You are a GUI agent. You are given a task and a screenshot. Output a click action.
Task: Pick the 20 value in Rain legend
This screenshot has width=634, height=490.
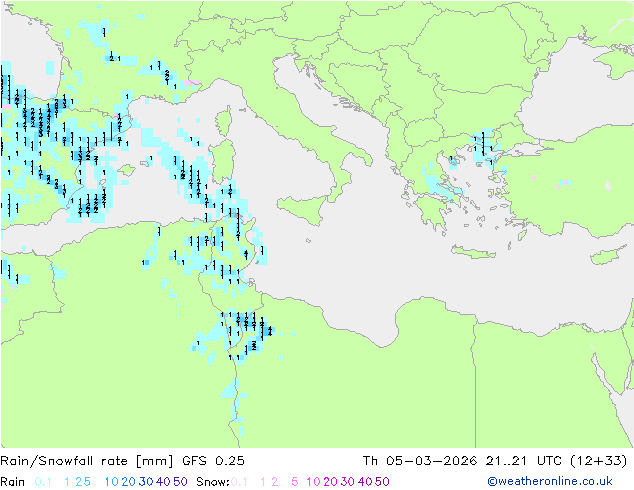128,482
